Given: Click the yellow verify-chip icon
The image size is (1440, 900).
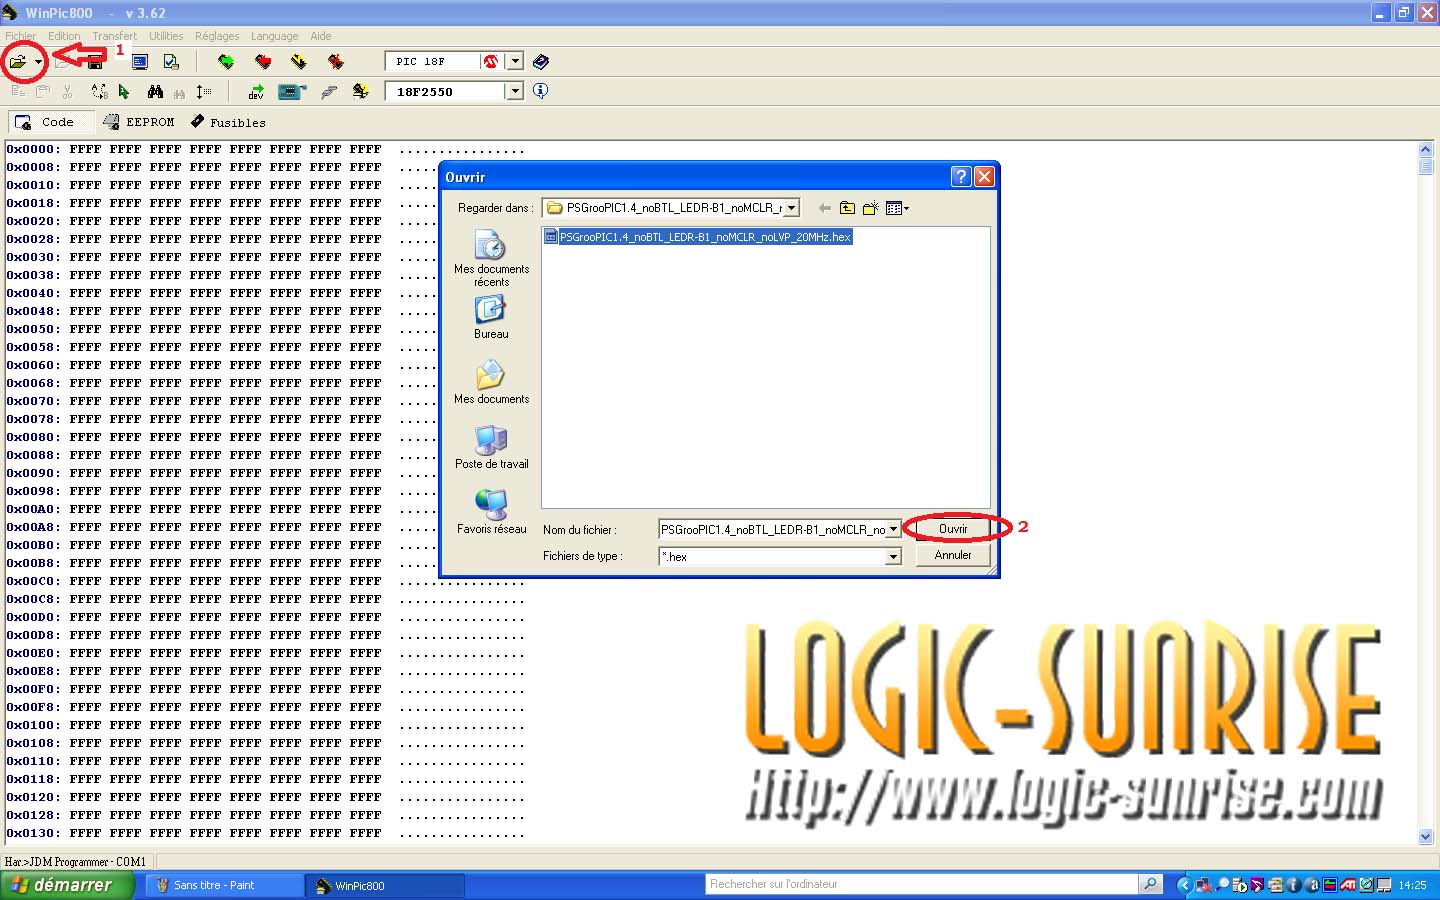Looking at the screenshot, I should pyautogui.click(x=299, y=62).
